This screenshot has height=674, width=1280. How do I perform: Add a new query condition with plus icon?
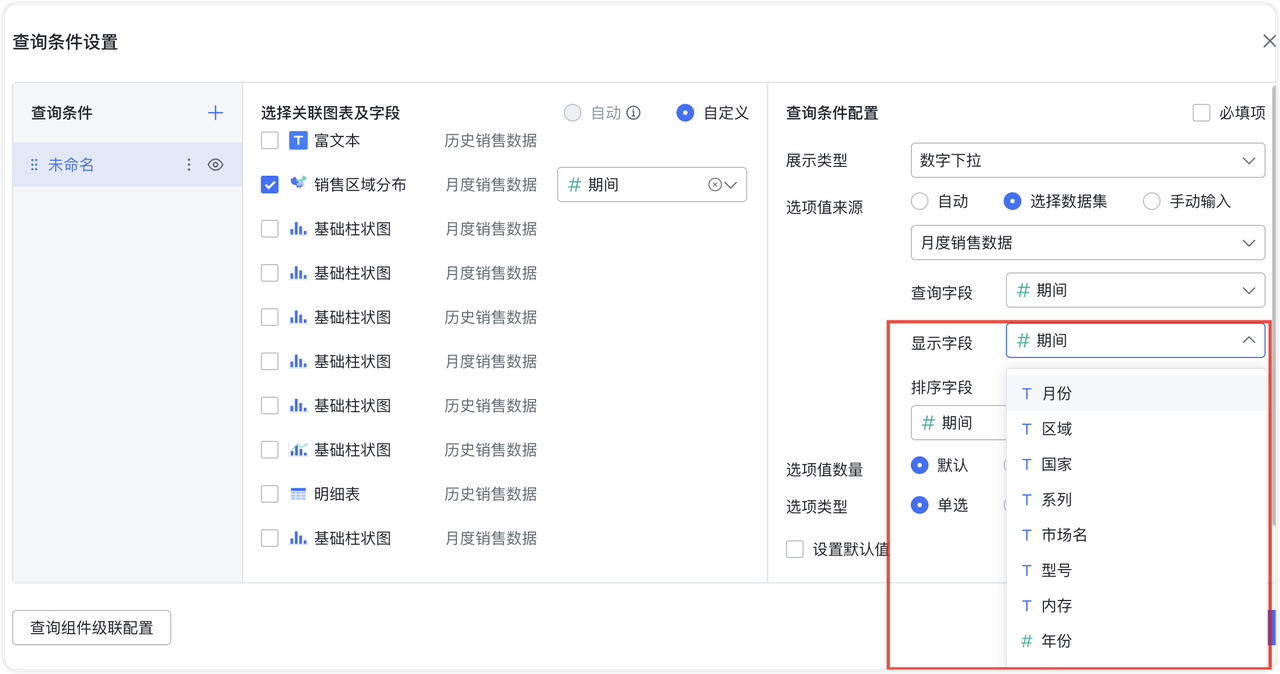(215, 113)
